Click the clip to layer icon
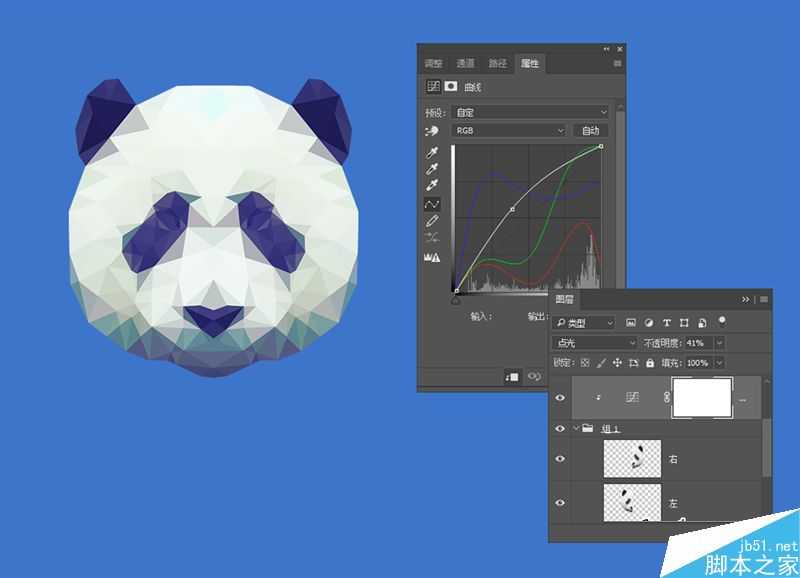Screen dimensions: 800x578 (513, 376)
